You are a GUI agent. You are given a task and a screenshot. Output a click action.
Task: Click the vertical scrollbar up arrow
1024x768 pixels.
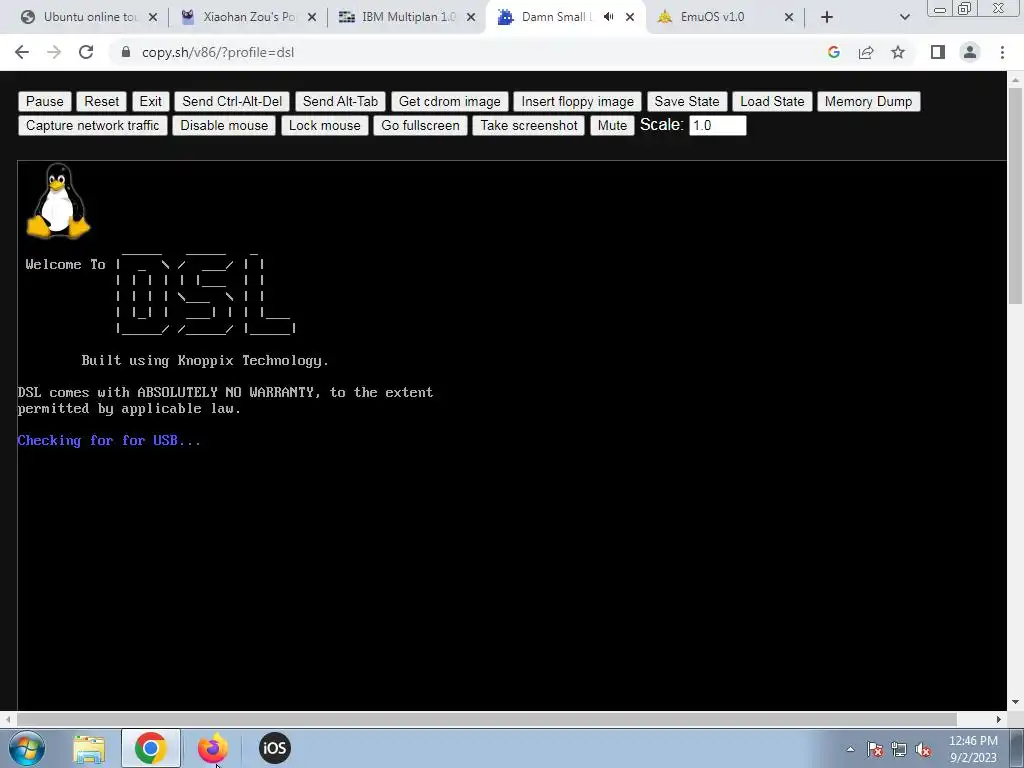point(1016,80)
